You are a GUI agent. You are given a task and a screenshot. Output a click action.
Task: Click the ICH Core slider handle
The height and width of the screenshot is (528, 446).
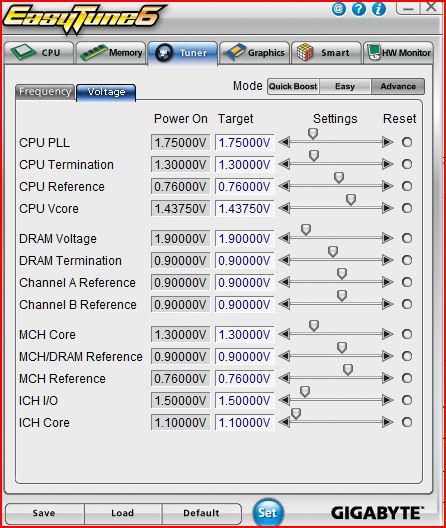pos(296,414)
